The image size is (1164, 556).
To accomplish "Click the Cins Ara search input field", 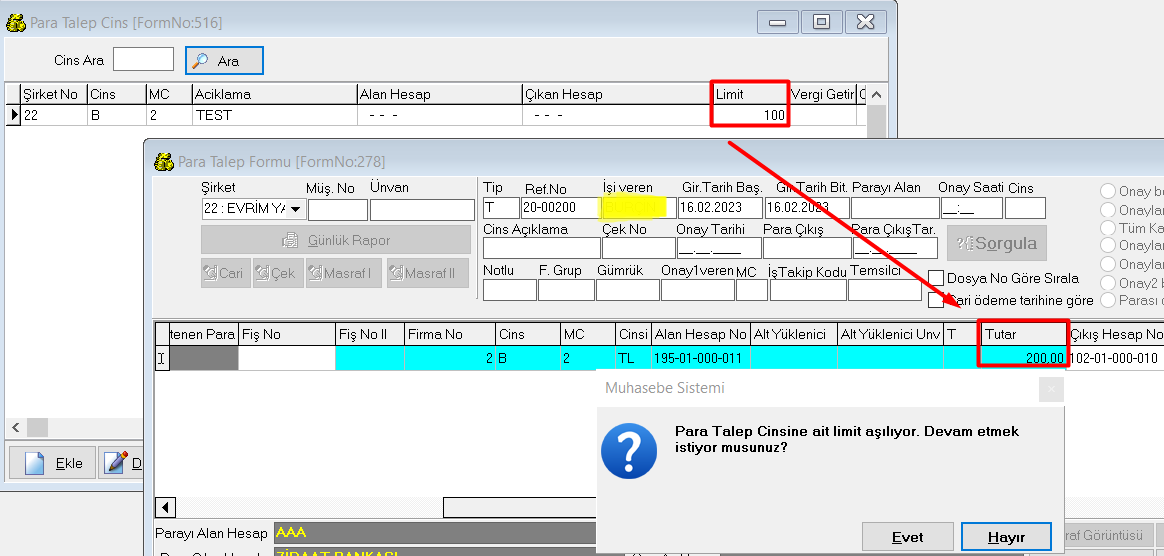I will click(143, 60).
